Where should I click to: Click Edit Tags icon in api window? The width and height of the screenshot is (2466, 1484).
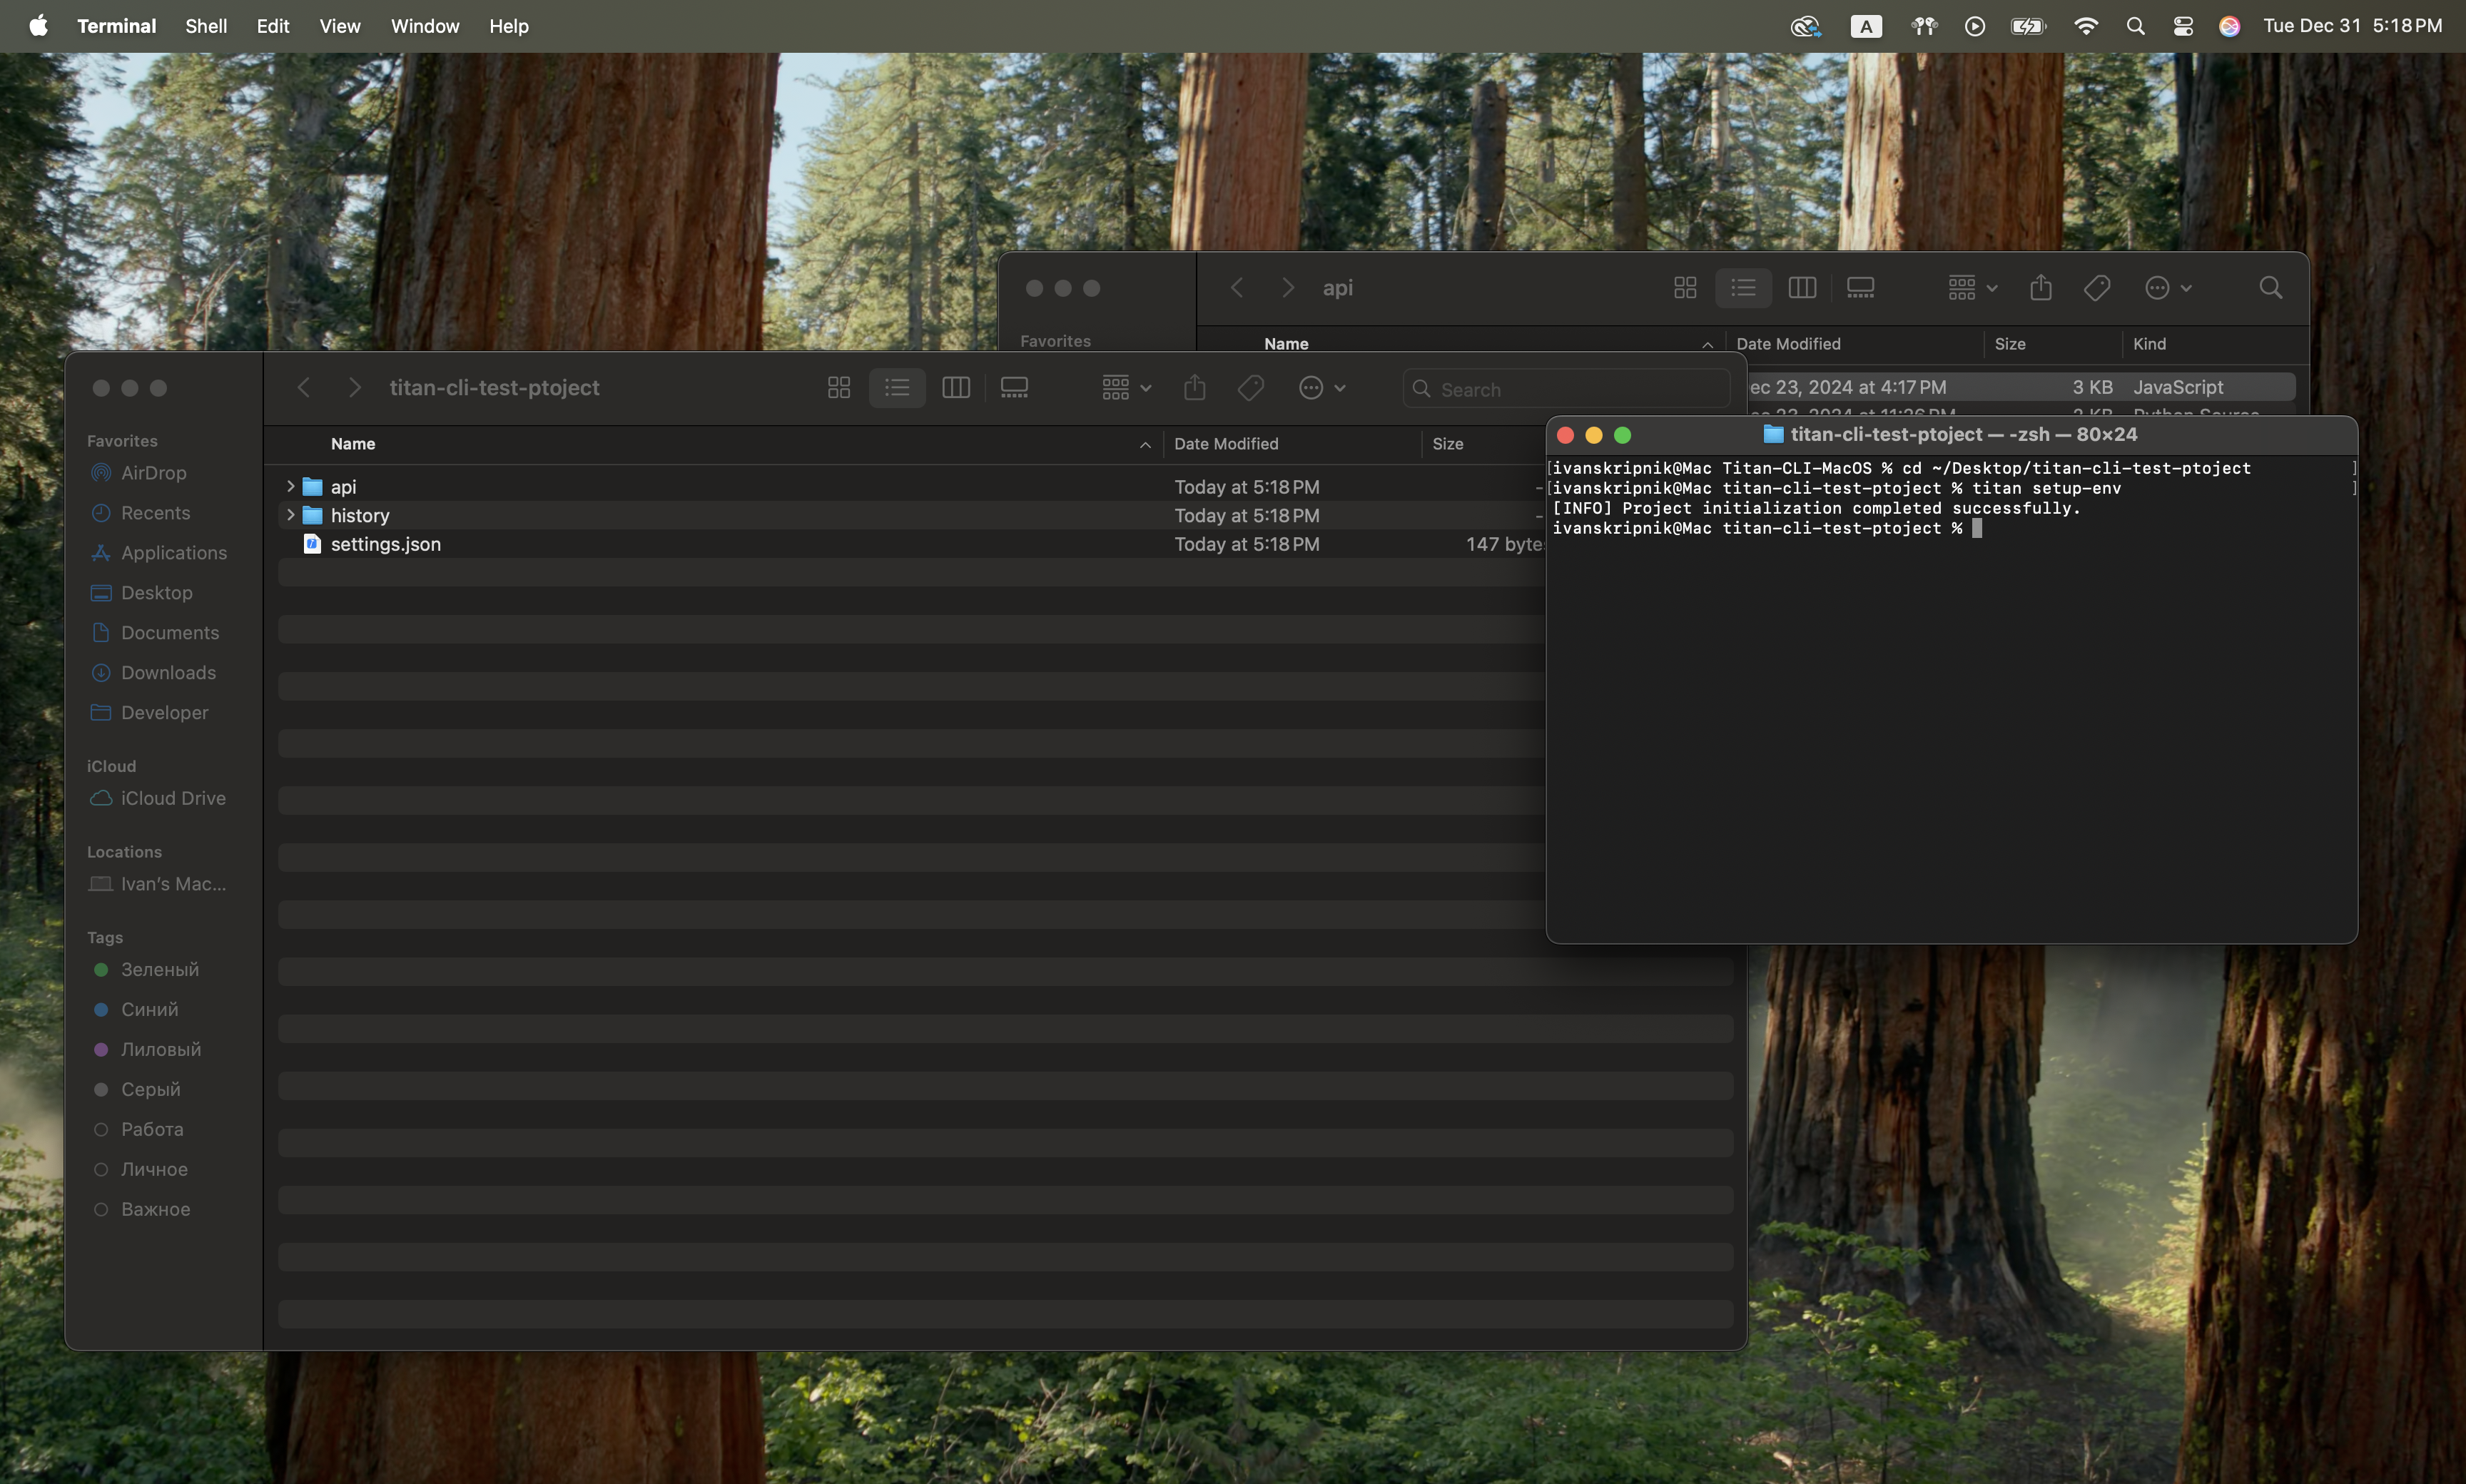click(2096, 288)
